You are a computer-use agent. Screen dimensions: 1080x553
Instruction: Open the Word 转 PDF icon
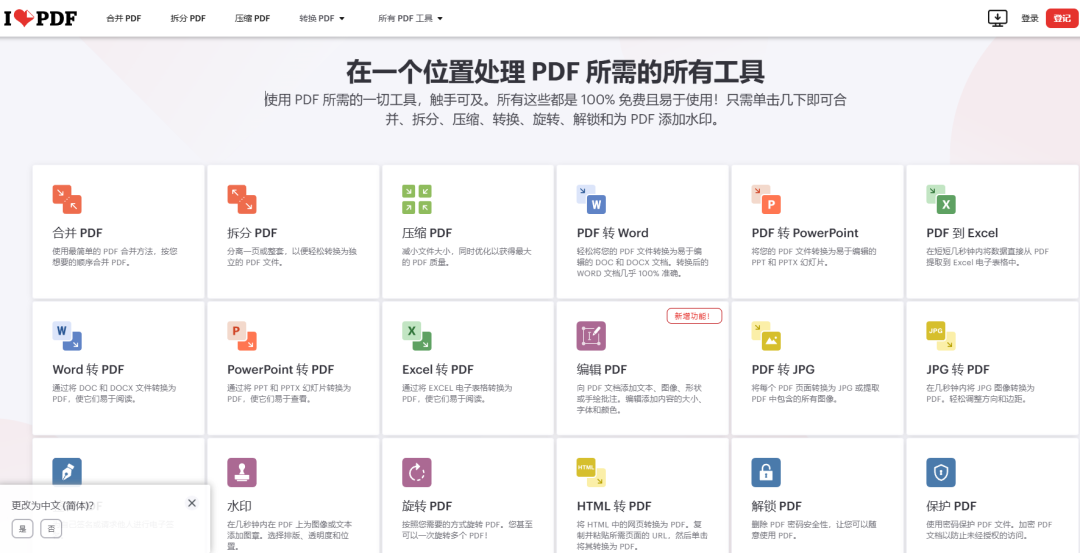[x=67, y=336]
